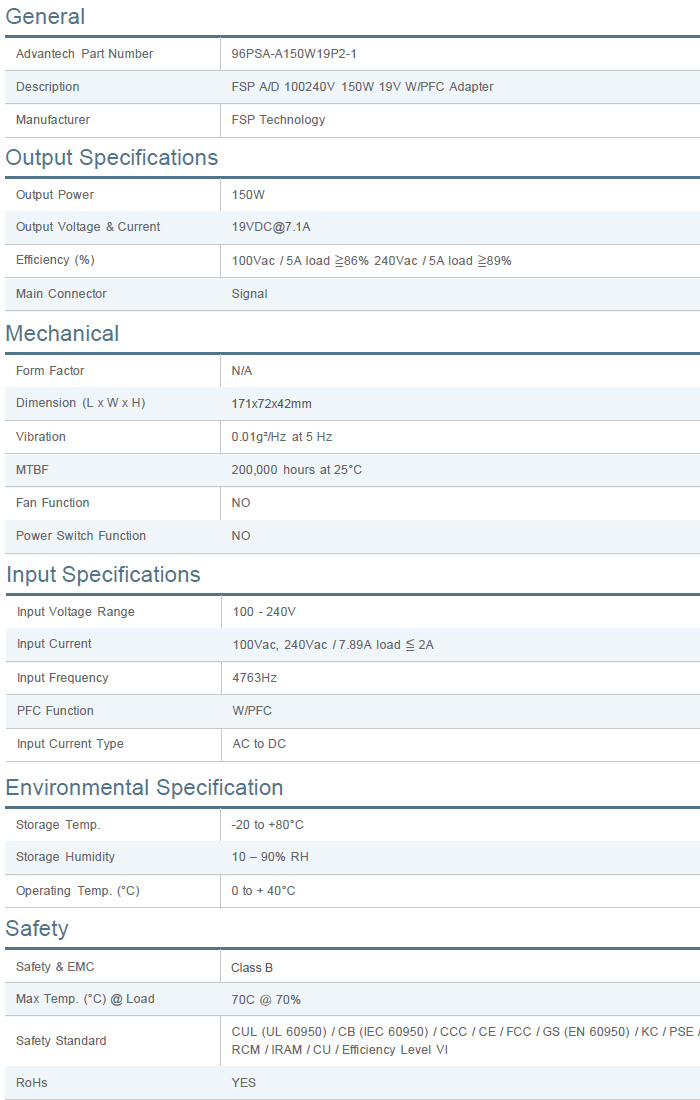The height and width of the screenshot is (1100, 700).
Task: Click the Fan Function row label
Action: coord(53,503)
